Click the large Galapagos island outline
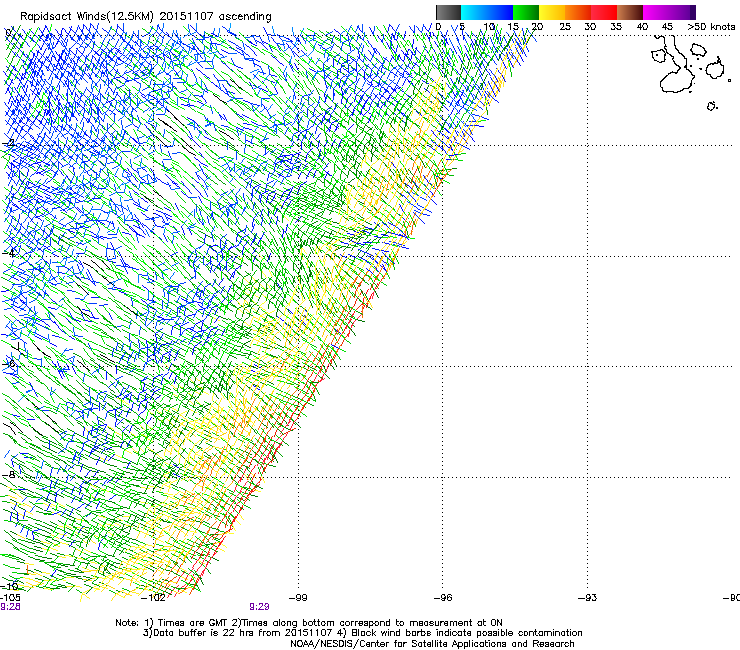The image size is (740, 650). coord(675,66)
